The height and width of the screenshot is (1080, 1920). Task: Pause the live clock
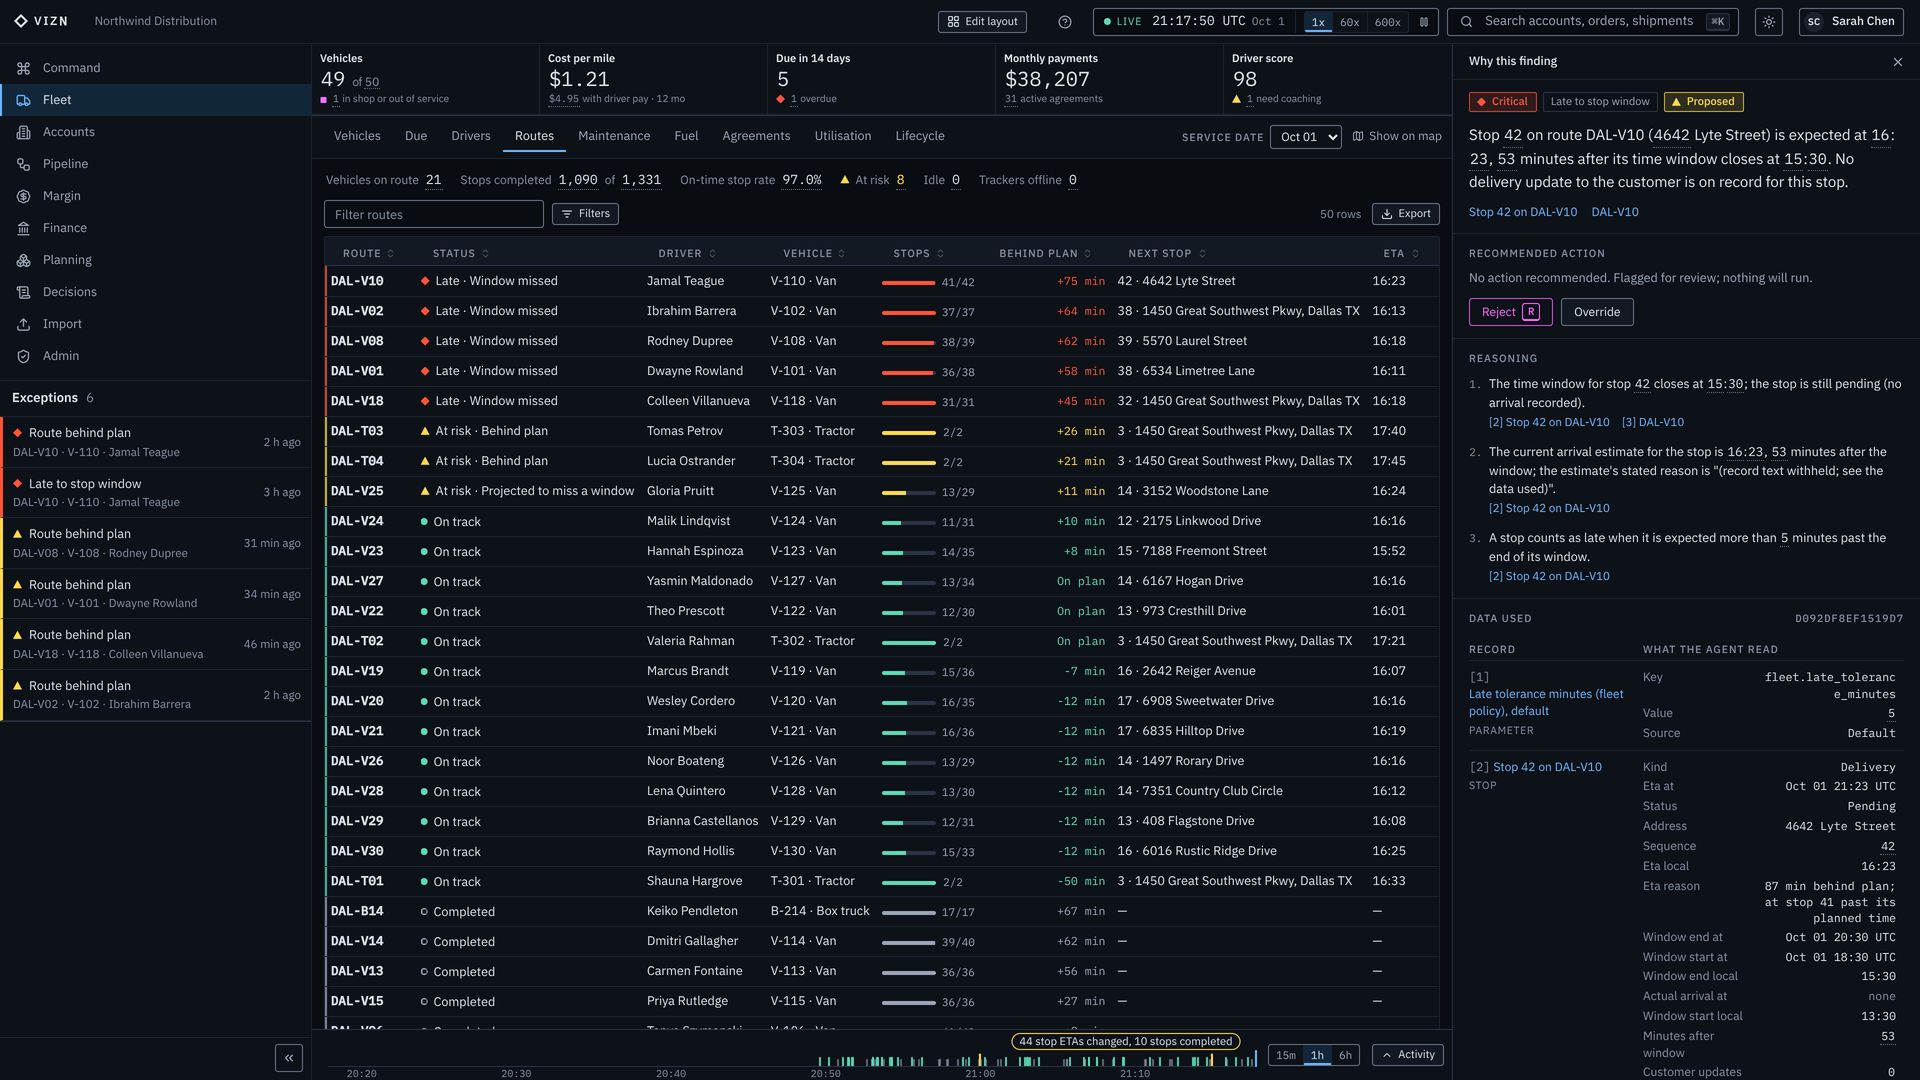click(1424, 22)
